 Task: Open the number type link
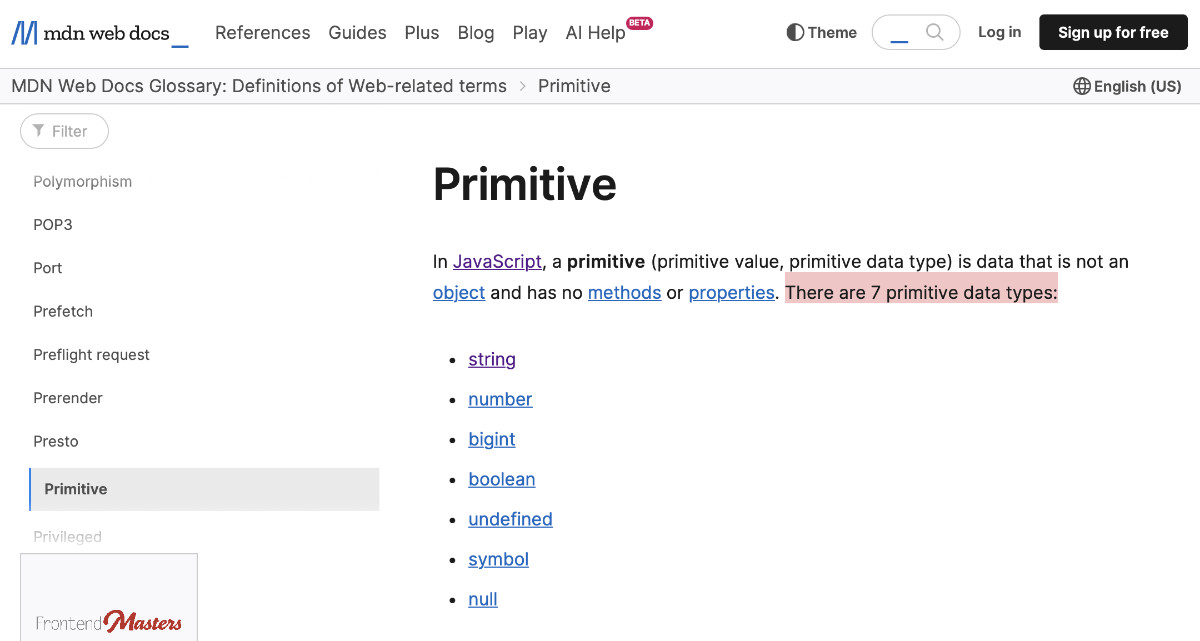pos(500,399)
